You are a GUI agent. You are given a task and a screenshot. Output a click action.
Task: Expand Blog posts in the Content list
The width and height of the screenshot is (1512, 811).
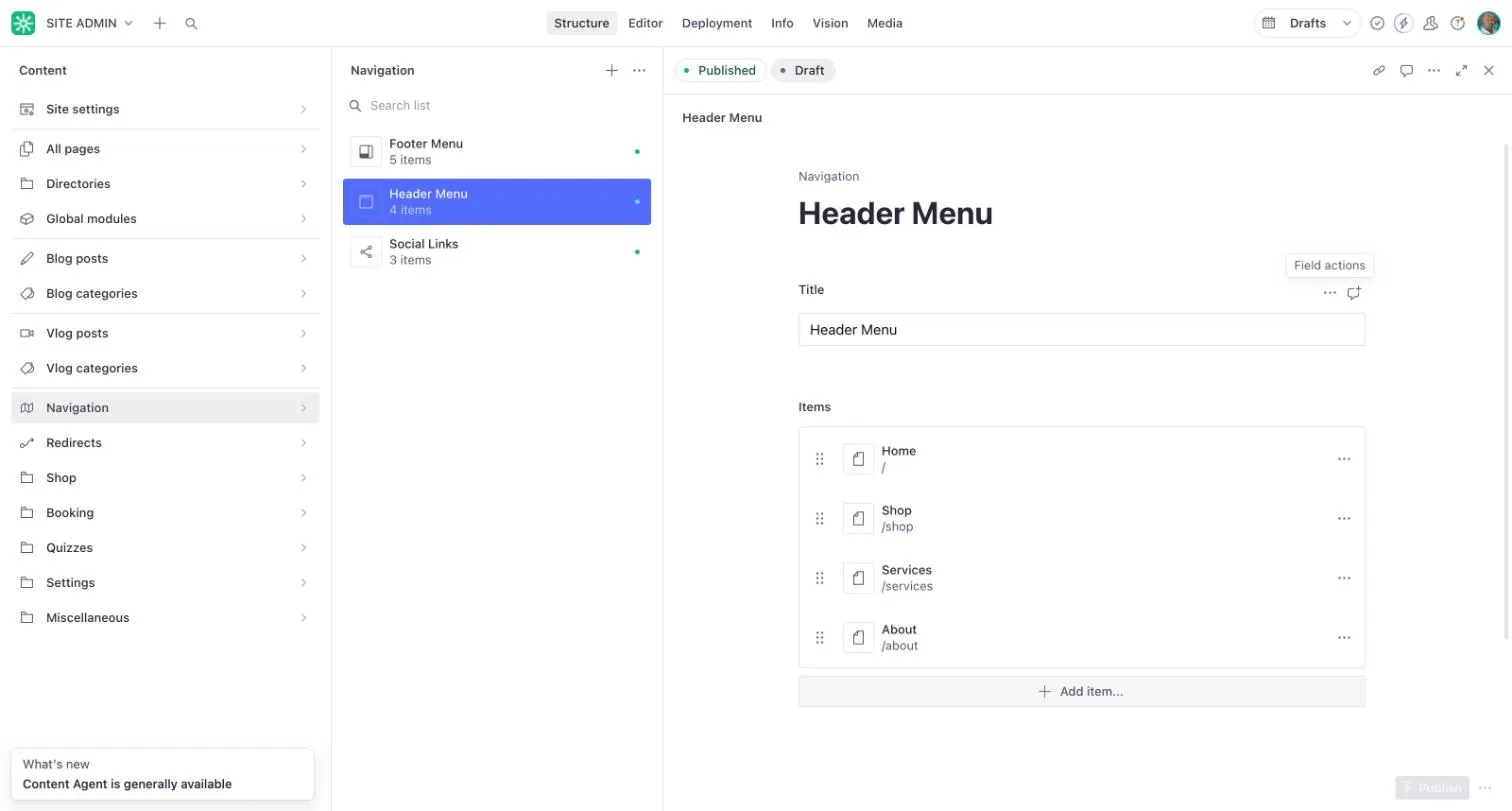(x=165, y=258)
